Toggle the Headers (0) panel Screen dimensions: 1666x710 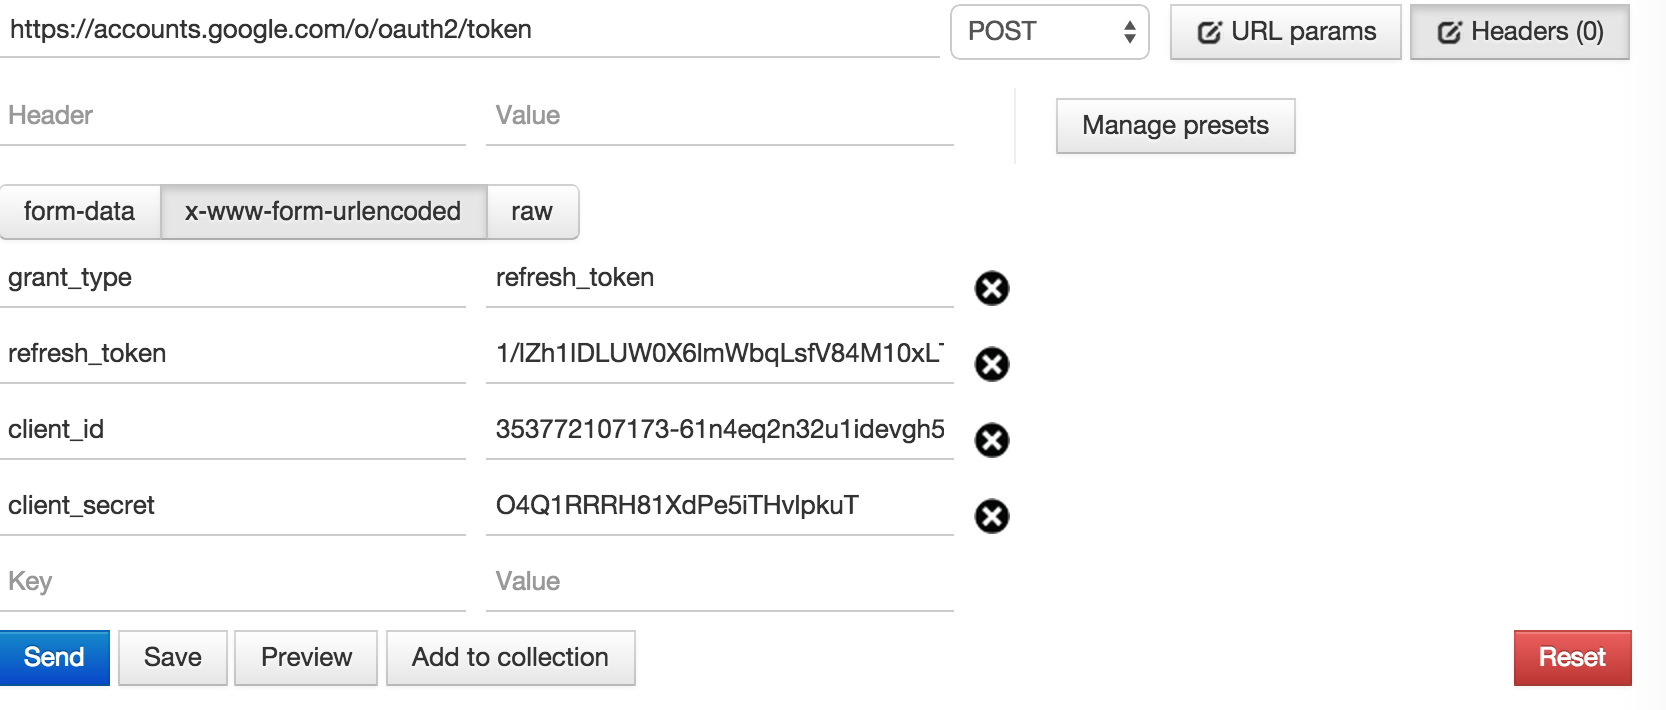coord(1519,32)
